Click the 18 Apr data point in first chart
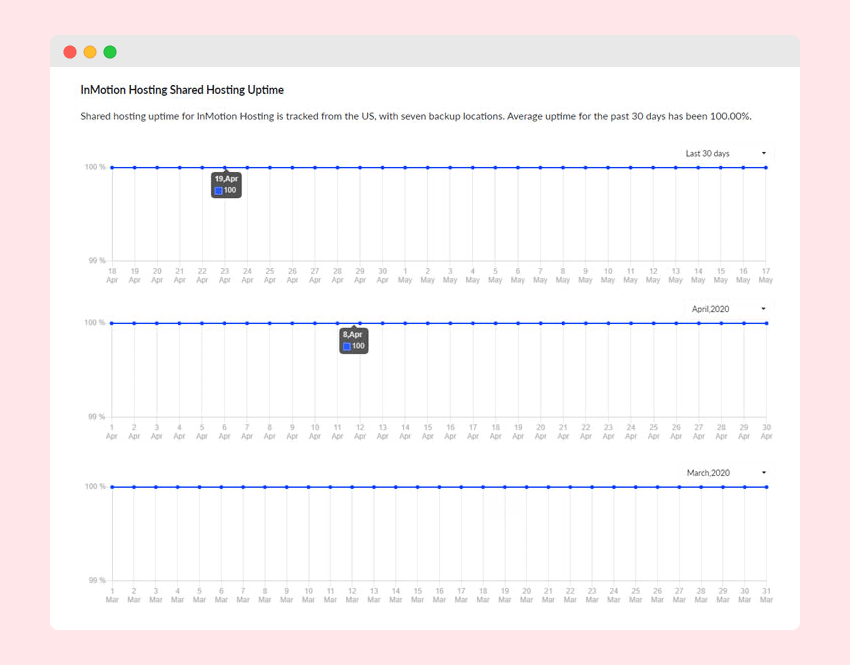850x665 pixels. [x=112, y=167]
